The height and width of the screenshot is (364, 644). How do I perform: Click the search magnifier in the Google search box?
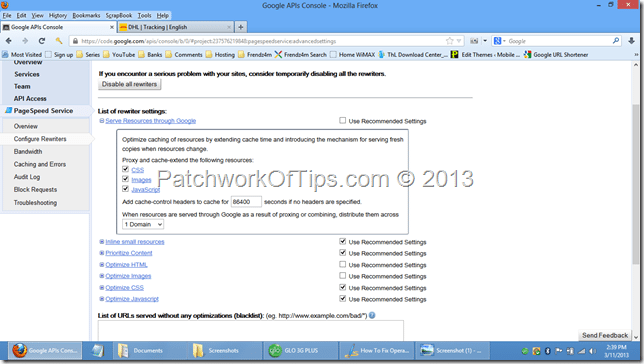click(616, 41)
